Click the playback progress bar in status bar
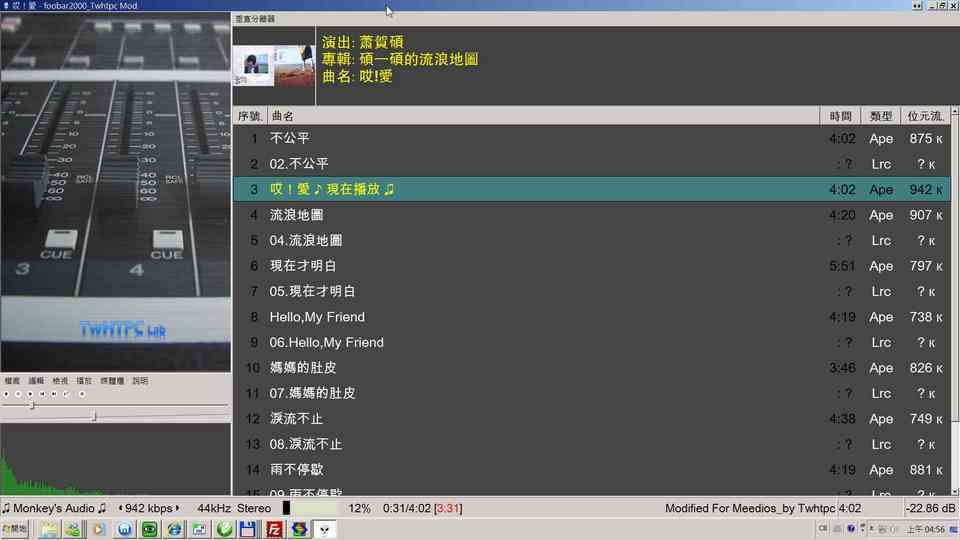This screenshot has width=960, height=540. coord(310,508)
